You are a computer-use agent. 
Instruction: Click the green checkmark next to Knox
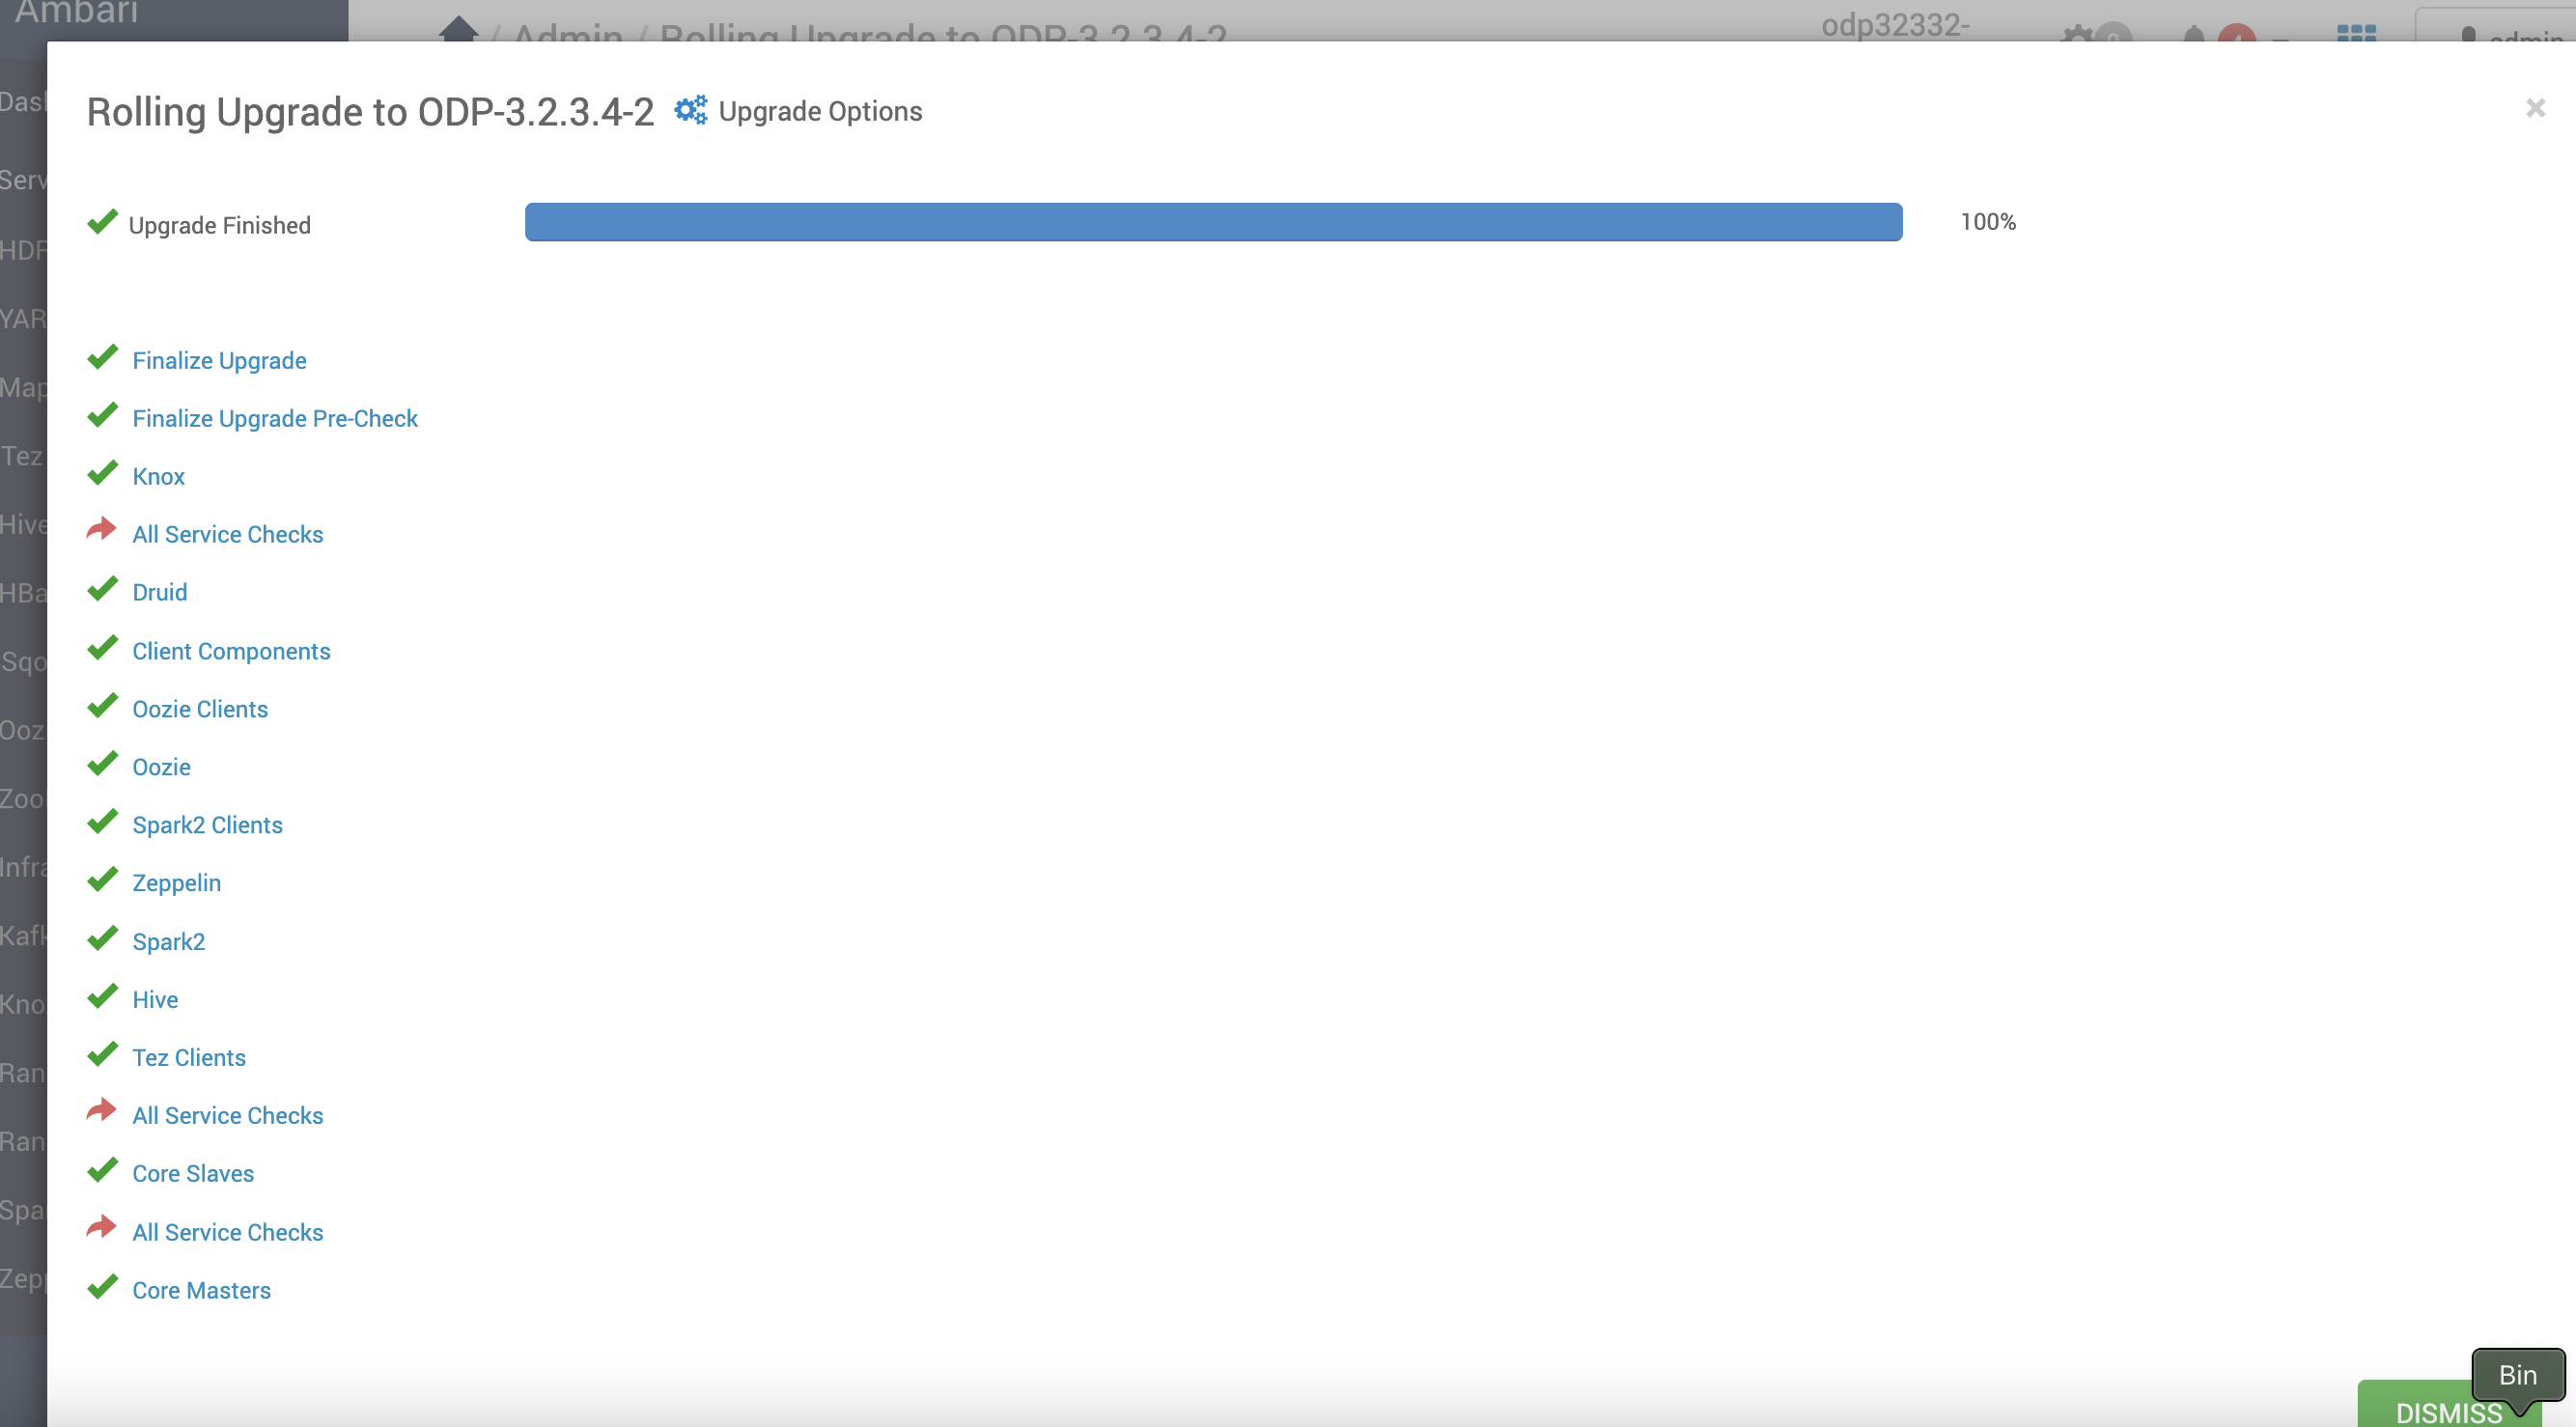[x=102, y=474]
